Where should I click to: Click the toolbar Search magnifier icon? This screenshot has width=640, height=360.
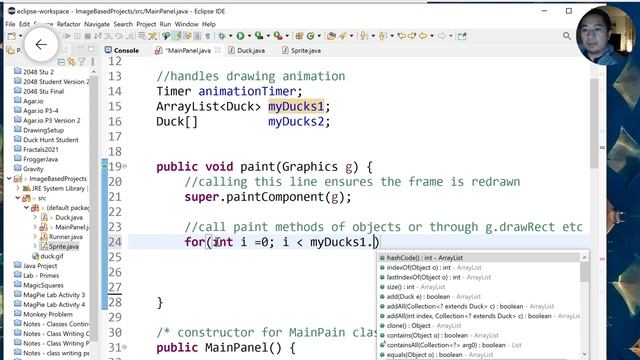click(x=567, y=36)
